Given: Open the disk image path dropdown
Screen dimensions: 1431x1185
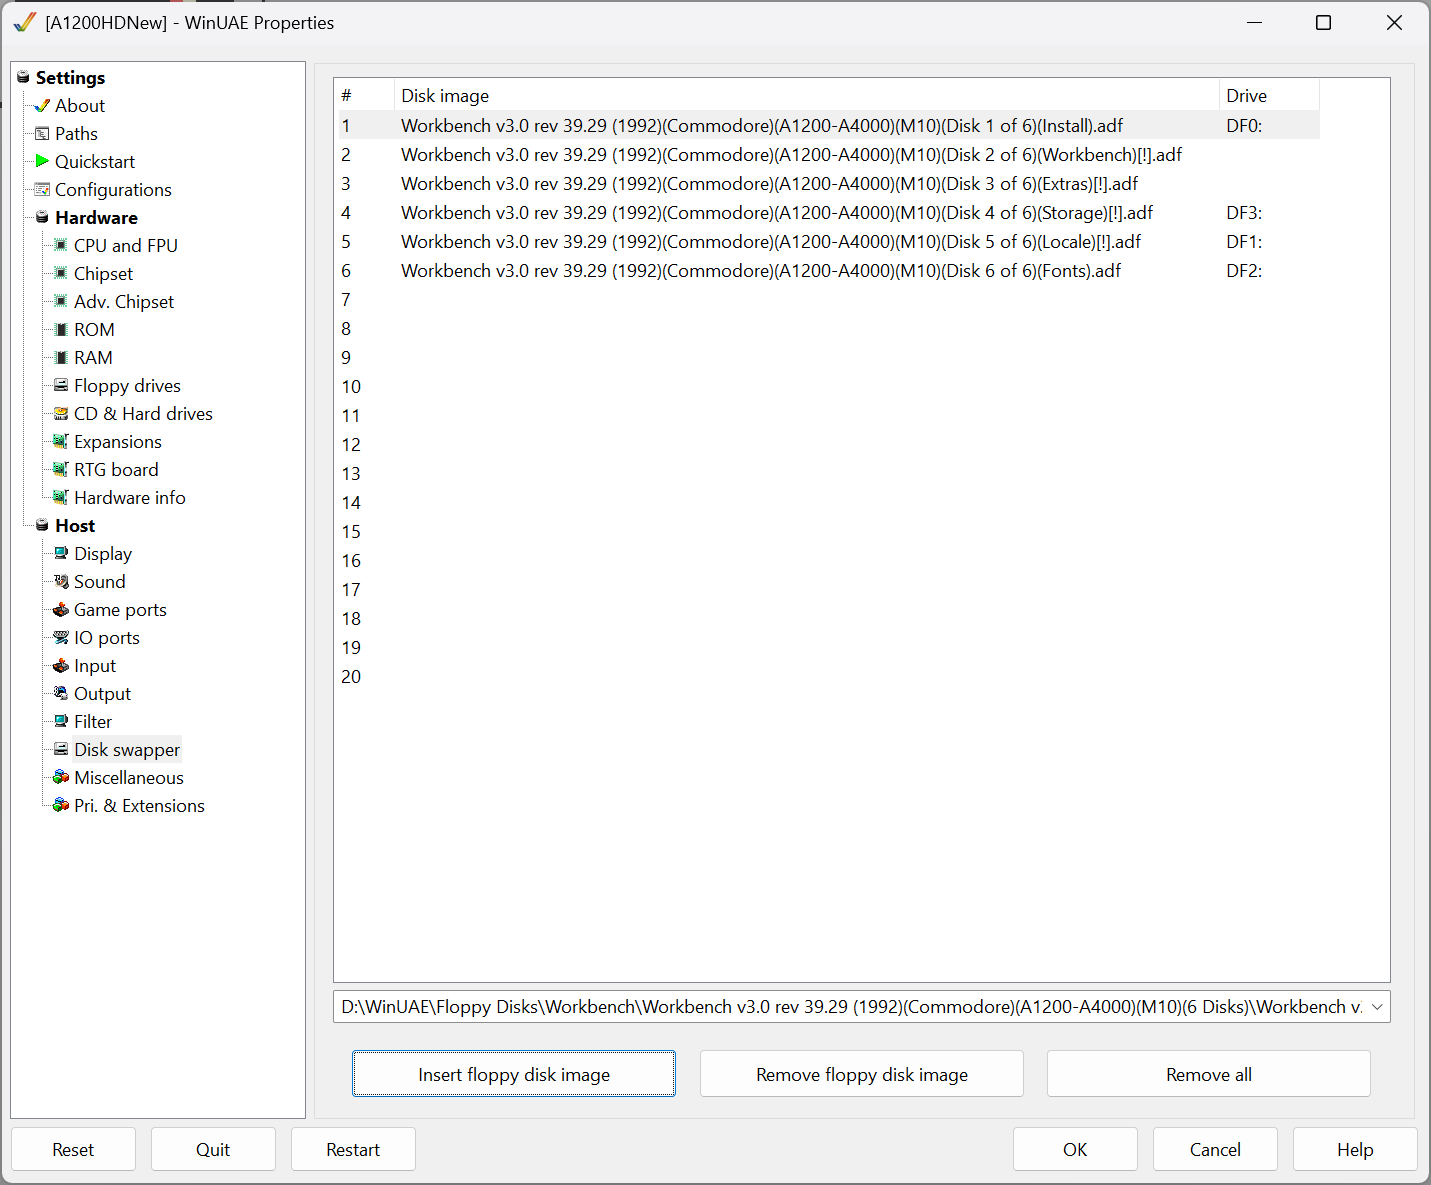Looking at the screenshot, I should [1377, 1007].
